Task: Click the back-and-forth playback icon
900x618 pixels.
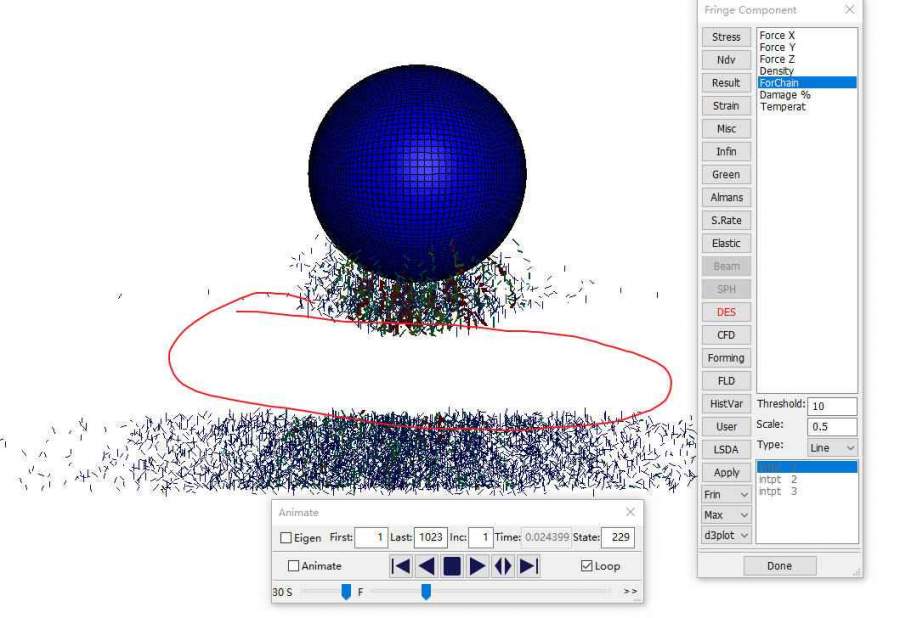Action: pos(503,566)
